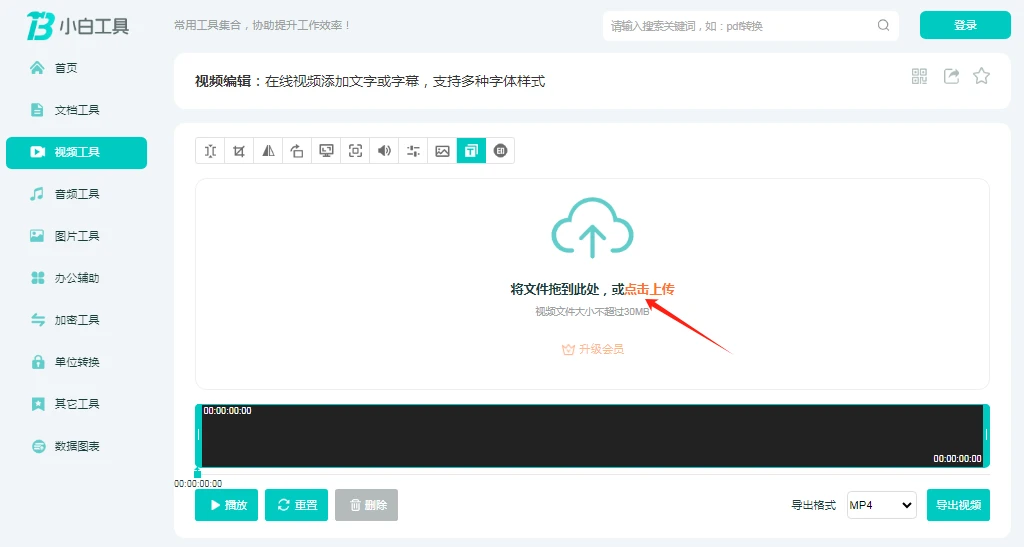
Task: Select 视频工具 in the sidebar
Action: (x=76, y=152)
